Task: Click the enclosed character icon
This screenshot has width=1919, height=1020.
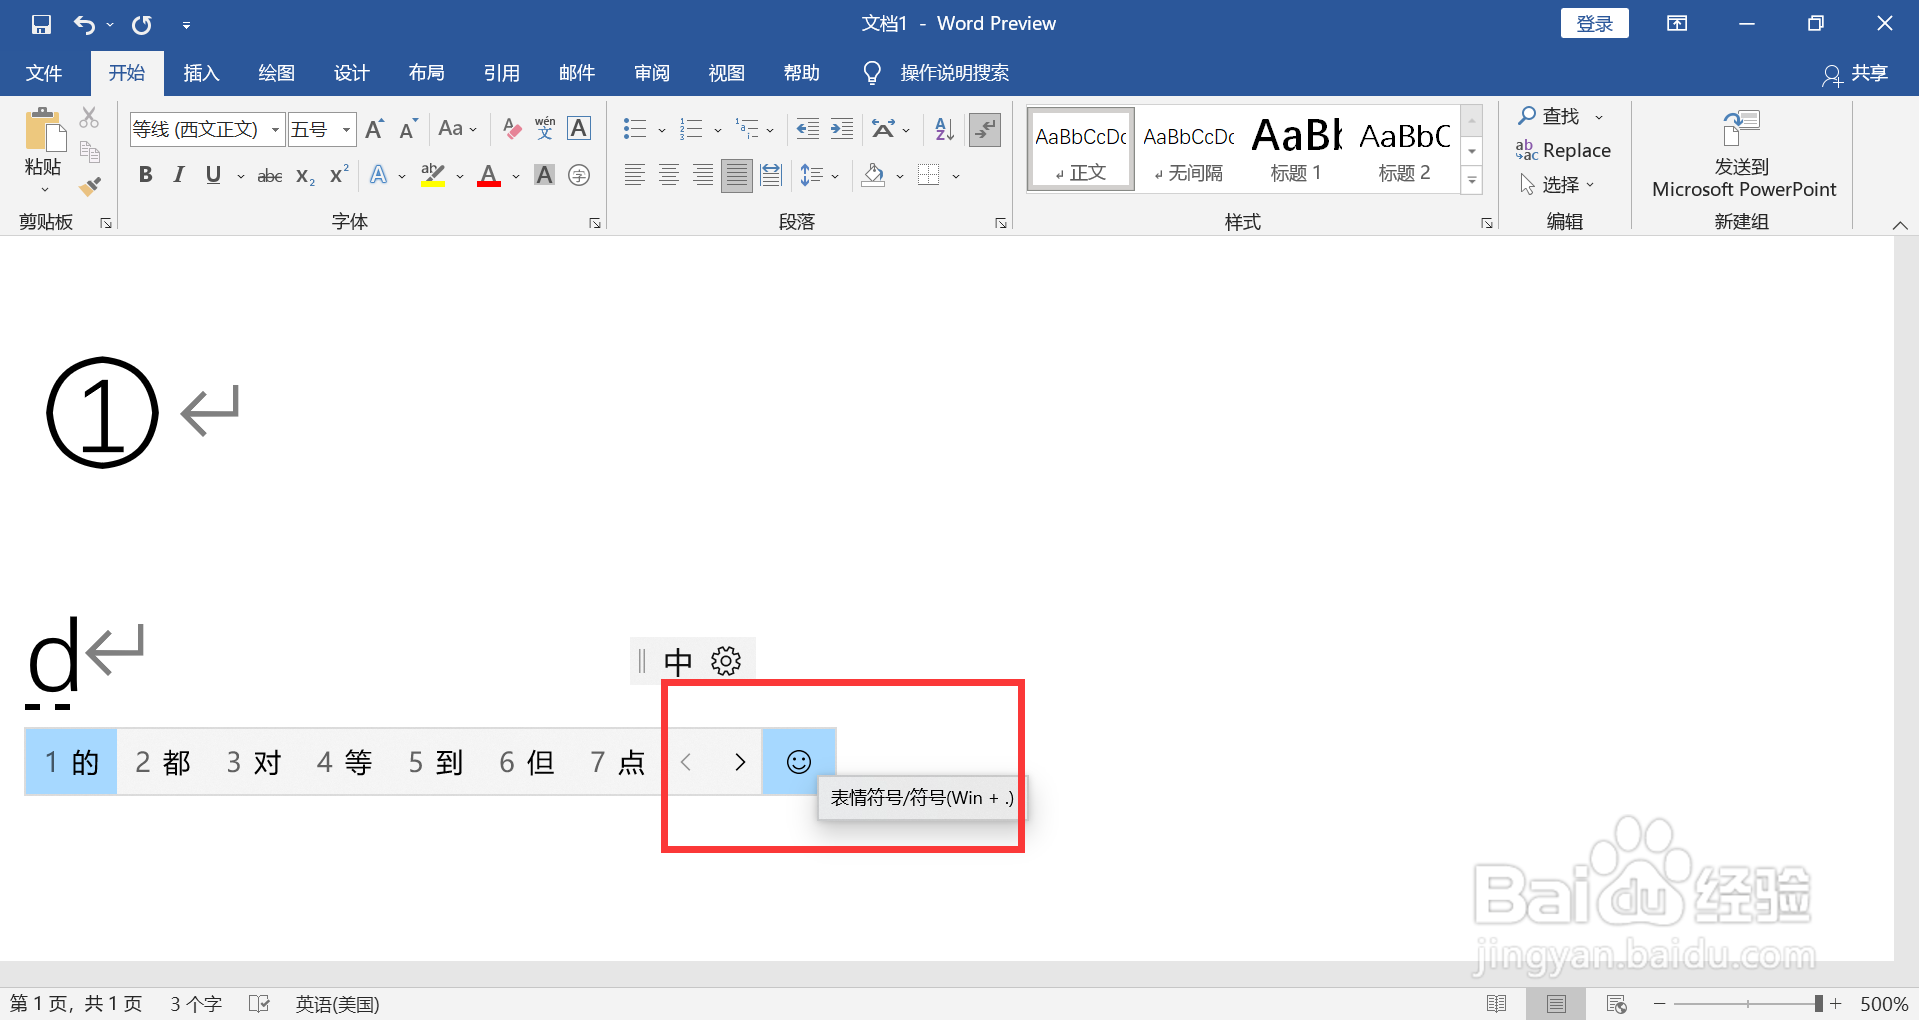Action: tap(579, 176)
